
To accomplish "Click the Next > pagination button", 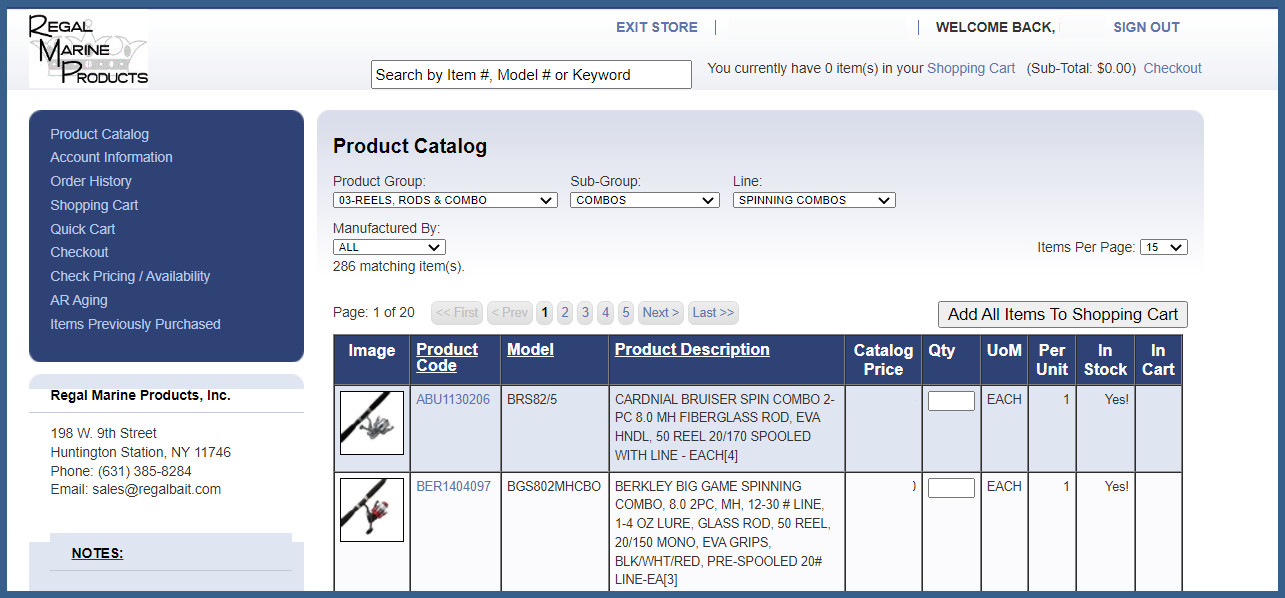I will pos(661,313).
